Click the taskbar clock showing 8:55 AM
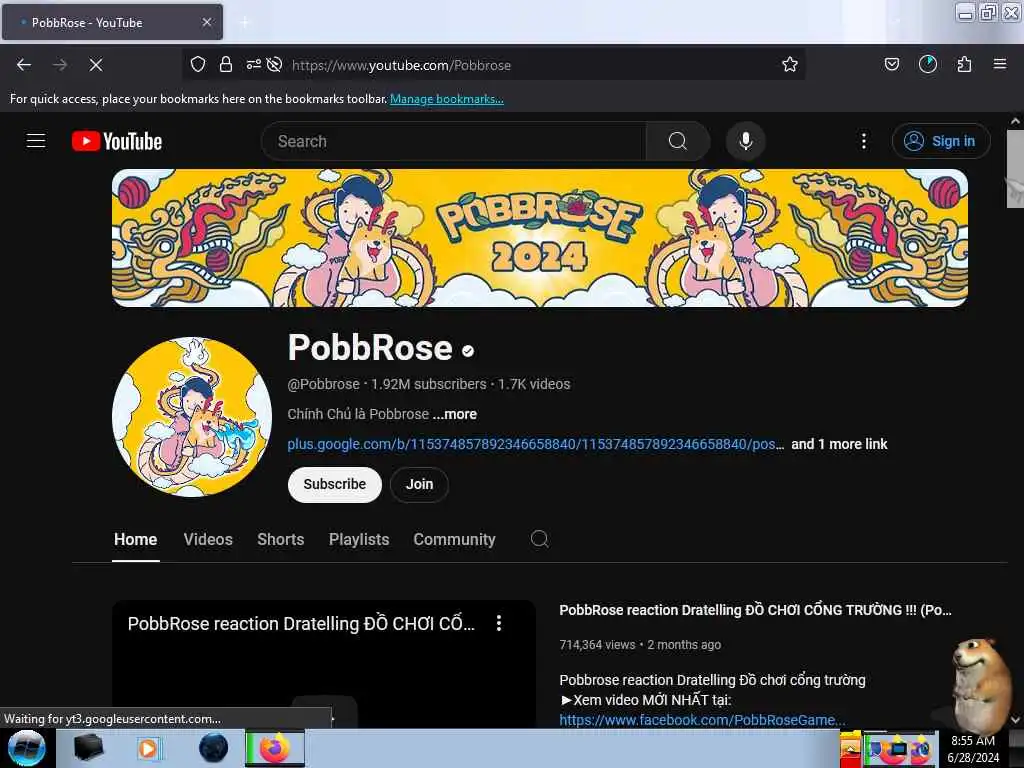Viewport: 1024px width, 768px height. (x=973, y=748)
